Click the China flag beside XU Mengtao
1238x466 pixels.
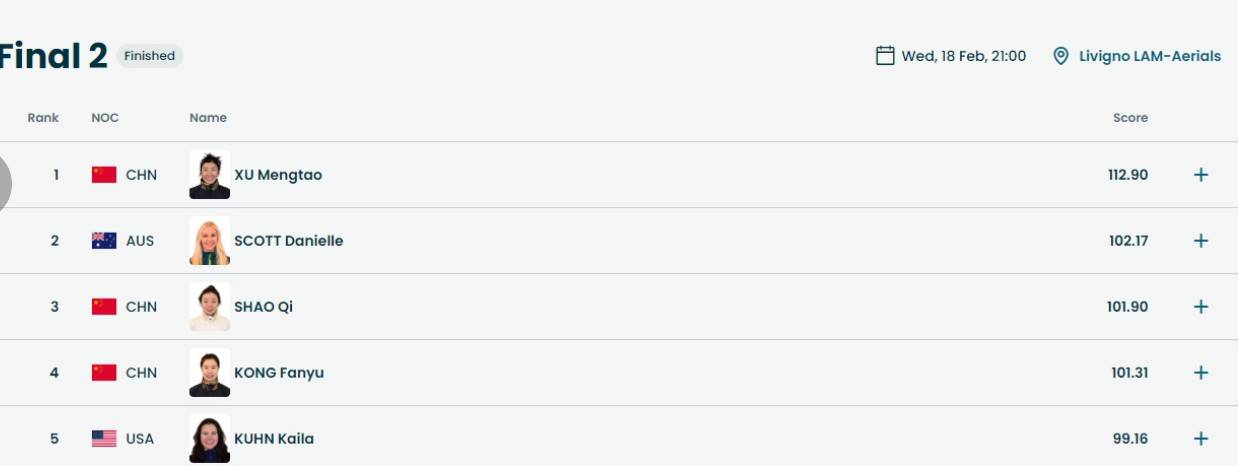pos(104,175)
